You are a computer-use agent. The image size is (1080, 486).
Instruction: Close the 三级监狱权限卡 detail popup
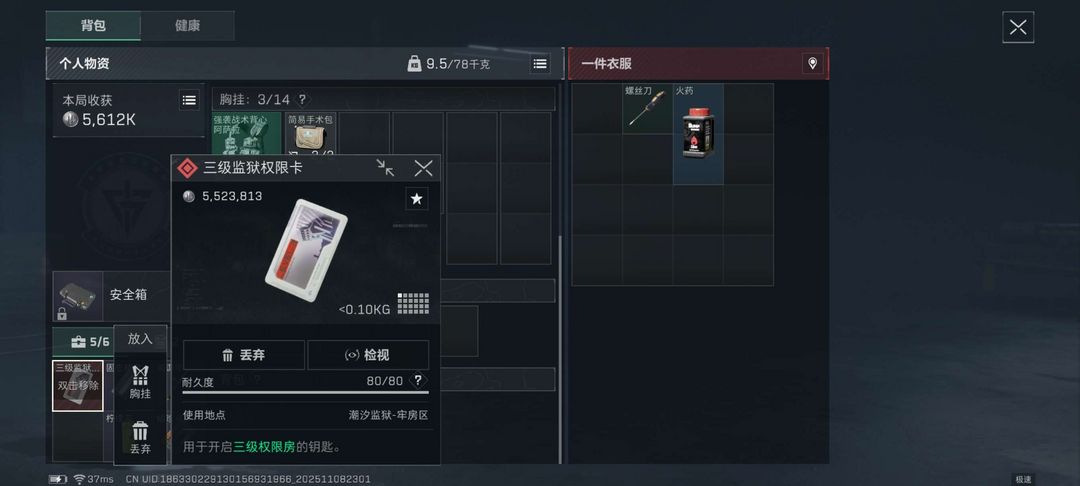(x=423, y=168)
